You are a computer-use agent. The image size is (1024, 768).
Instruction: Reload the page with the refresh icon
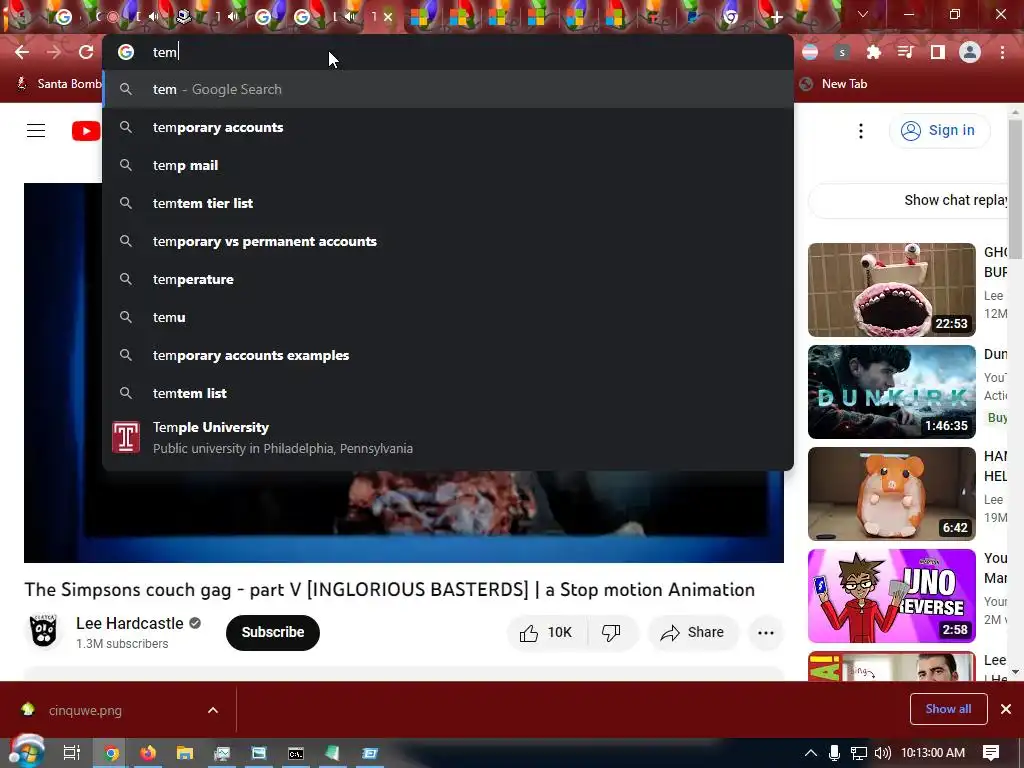(86, 52)
